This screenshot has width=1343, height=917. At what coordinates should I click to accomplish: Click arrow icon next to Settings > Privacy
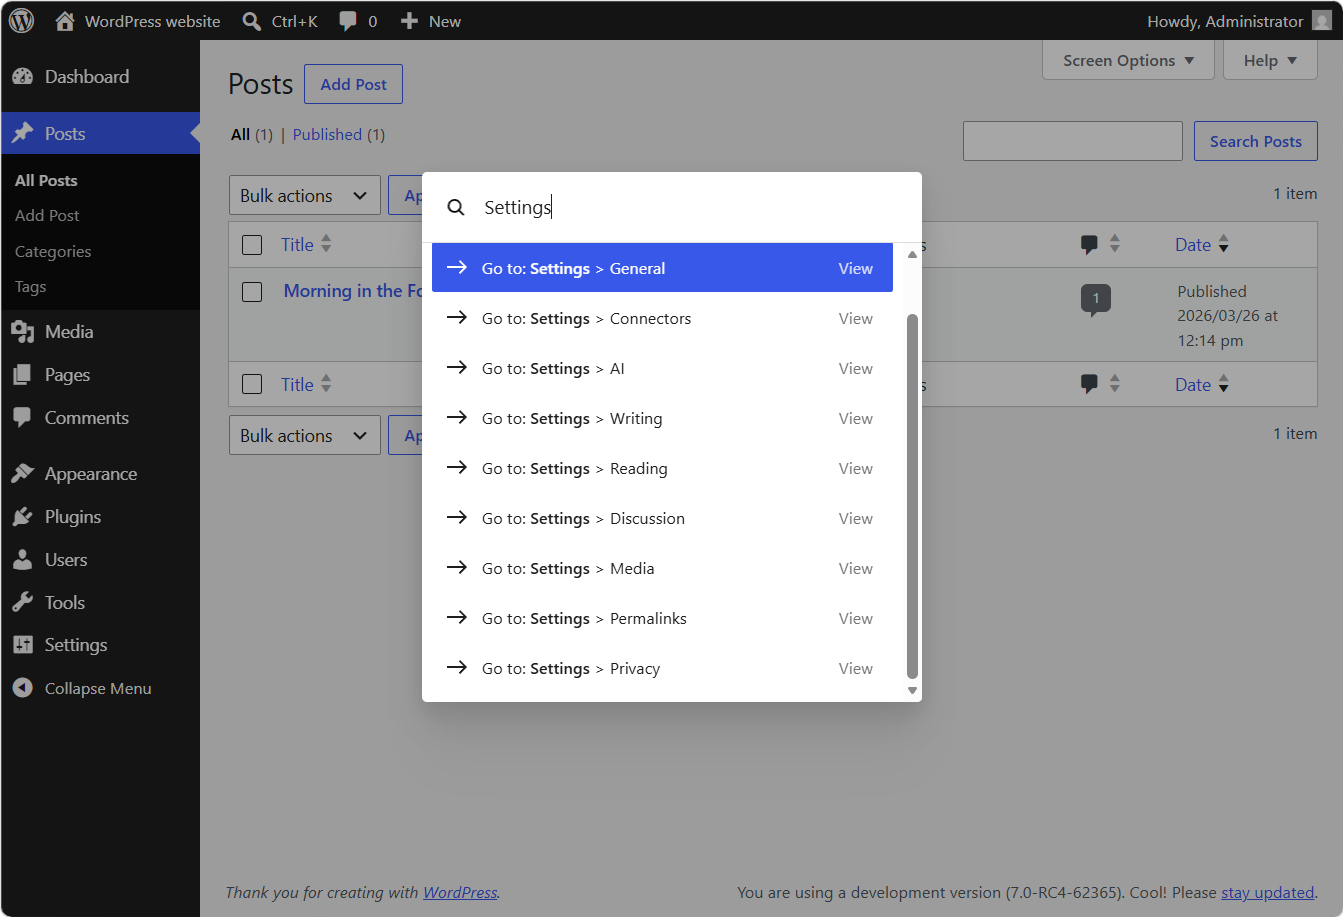457,668
